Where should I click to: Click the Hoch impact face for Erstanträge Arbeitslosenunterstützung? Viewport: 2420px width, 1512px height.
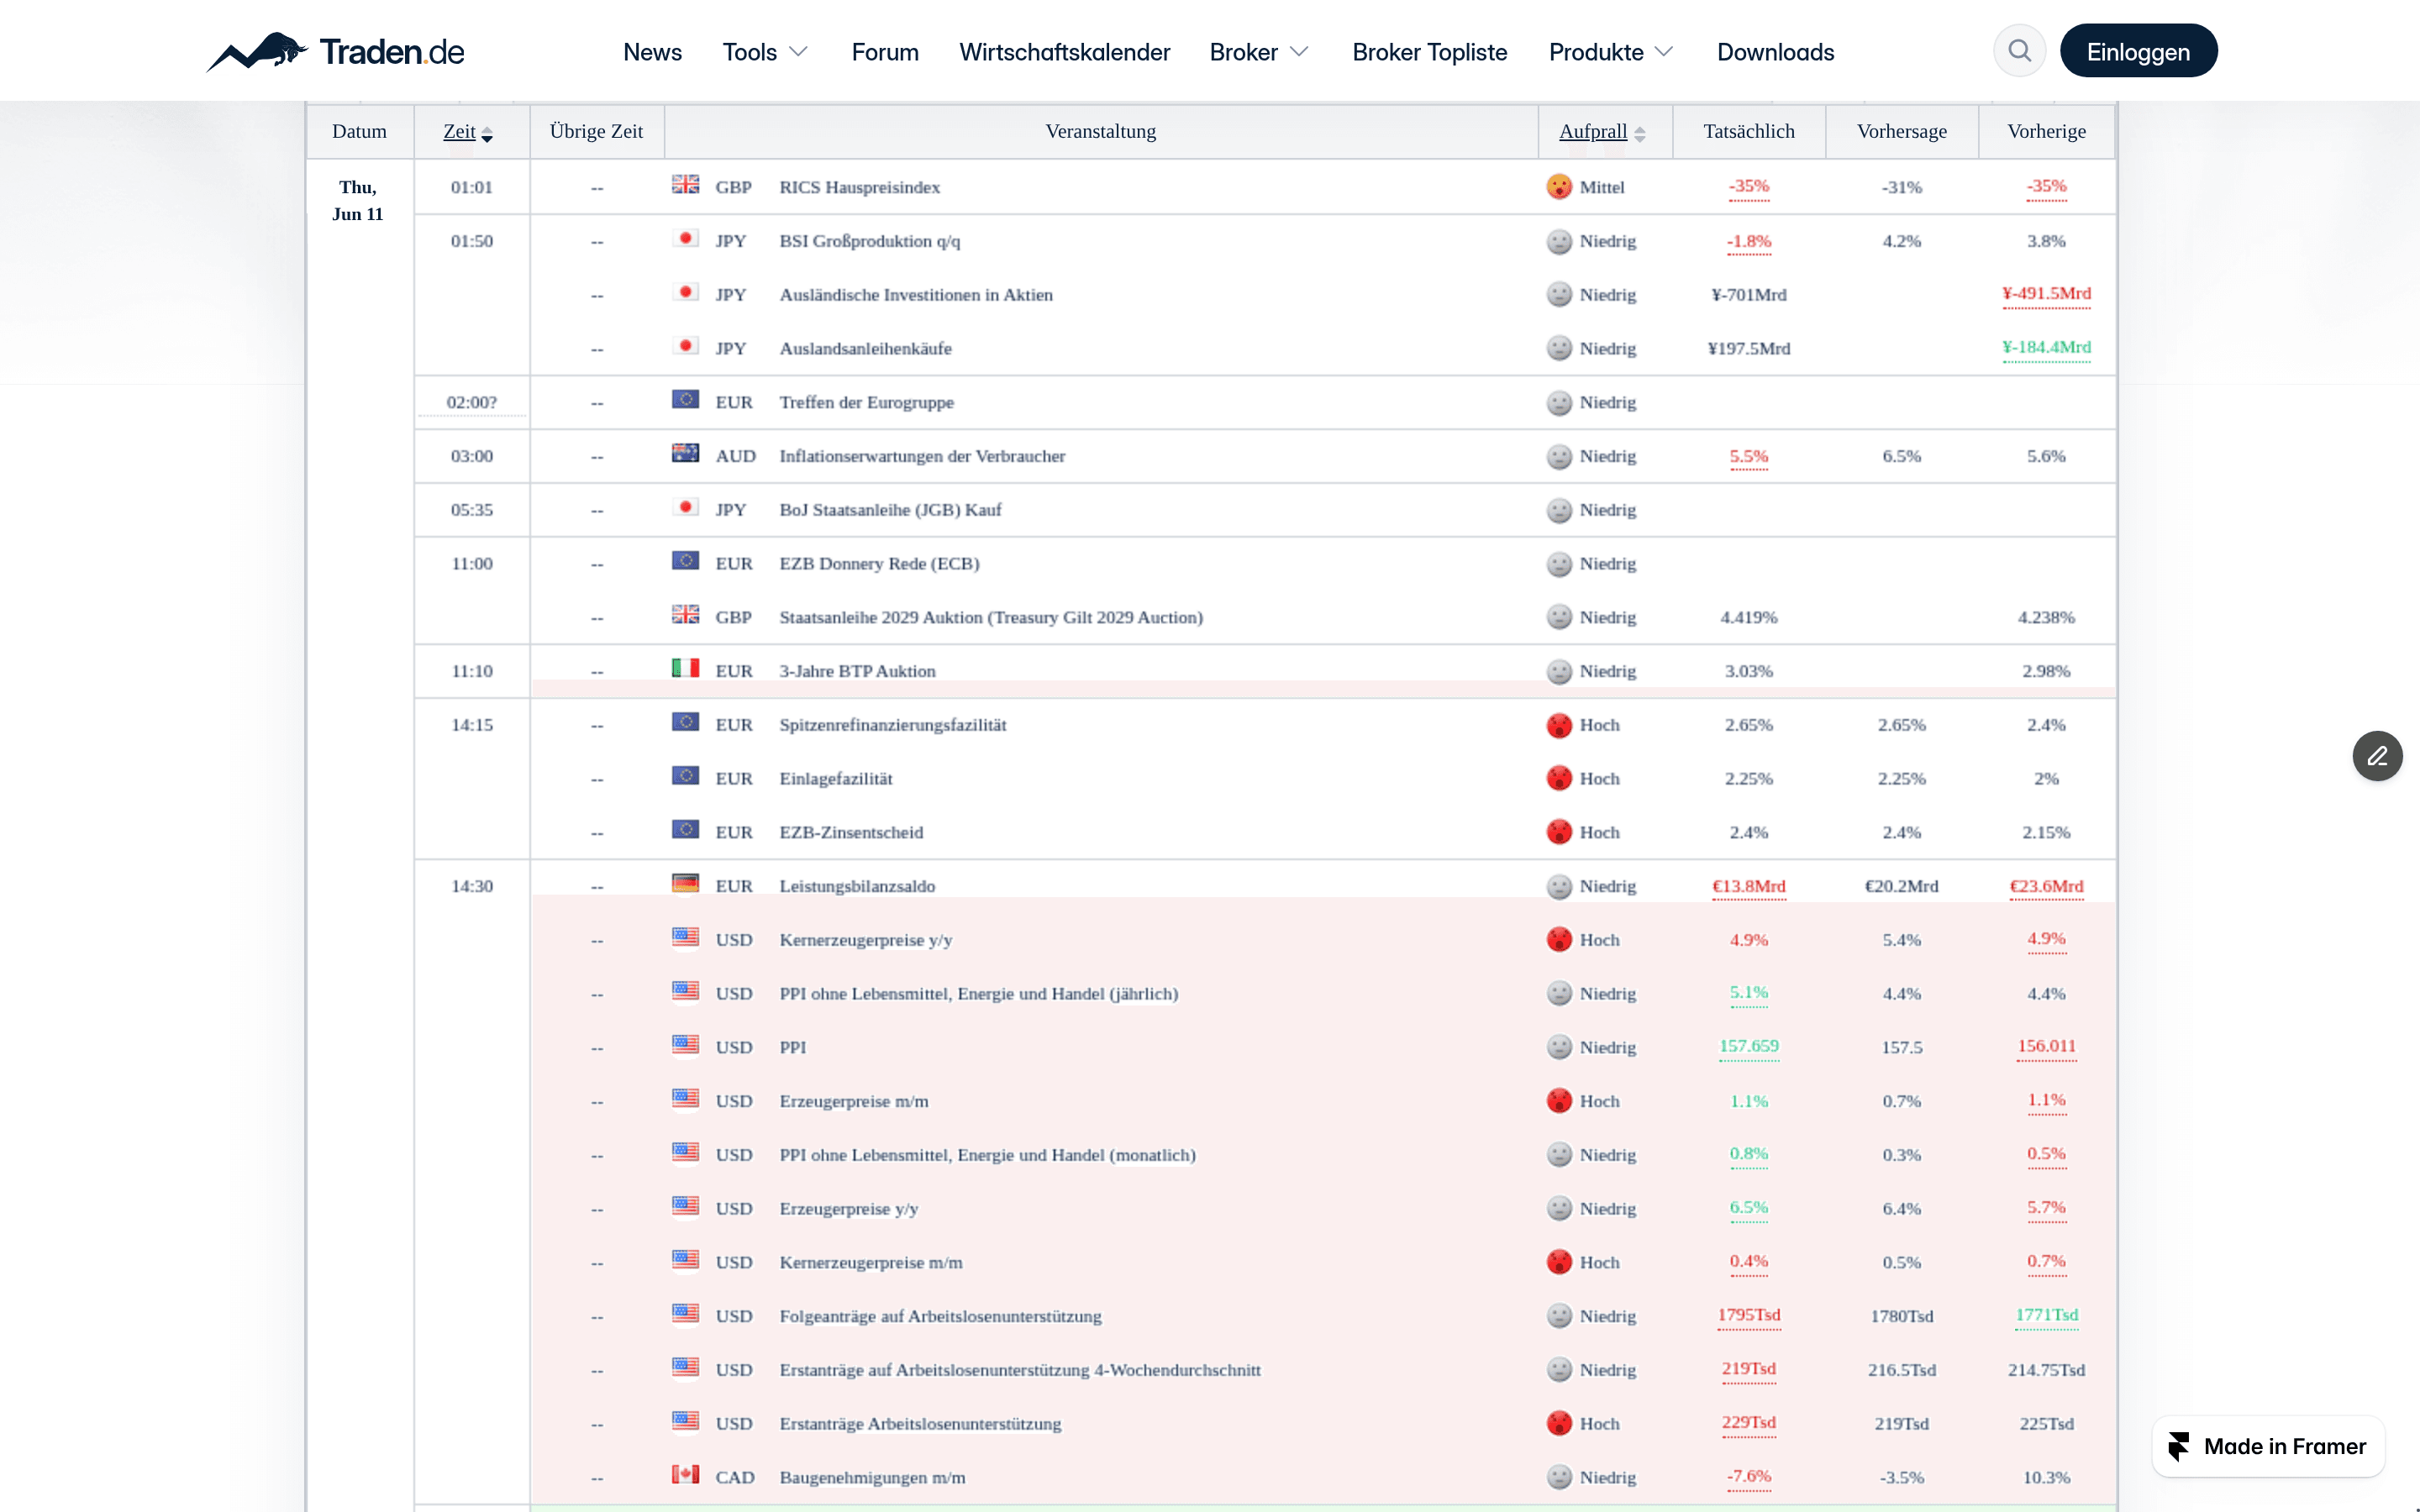pos(1559,1423)
